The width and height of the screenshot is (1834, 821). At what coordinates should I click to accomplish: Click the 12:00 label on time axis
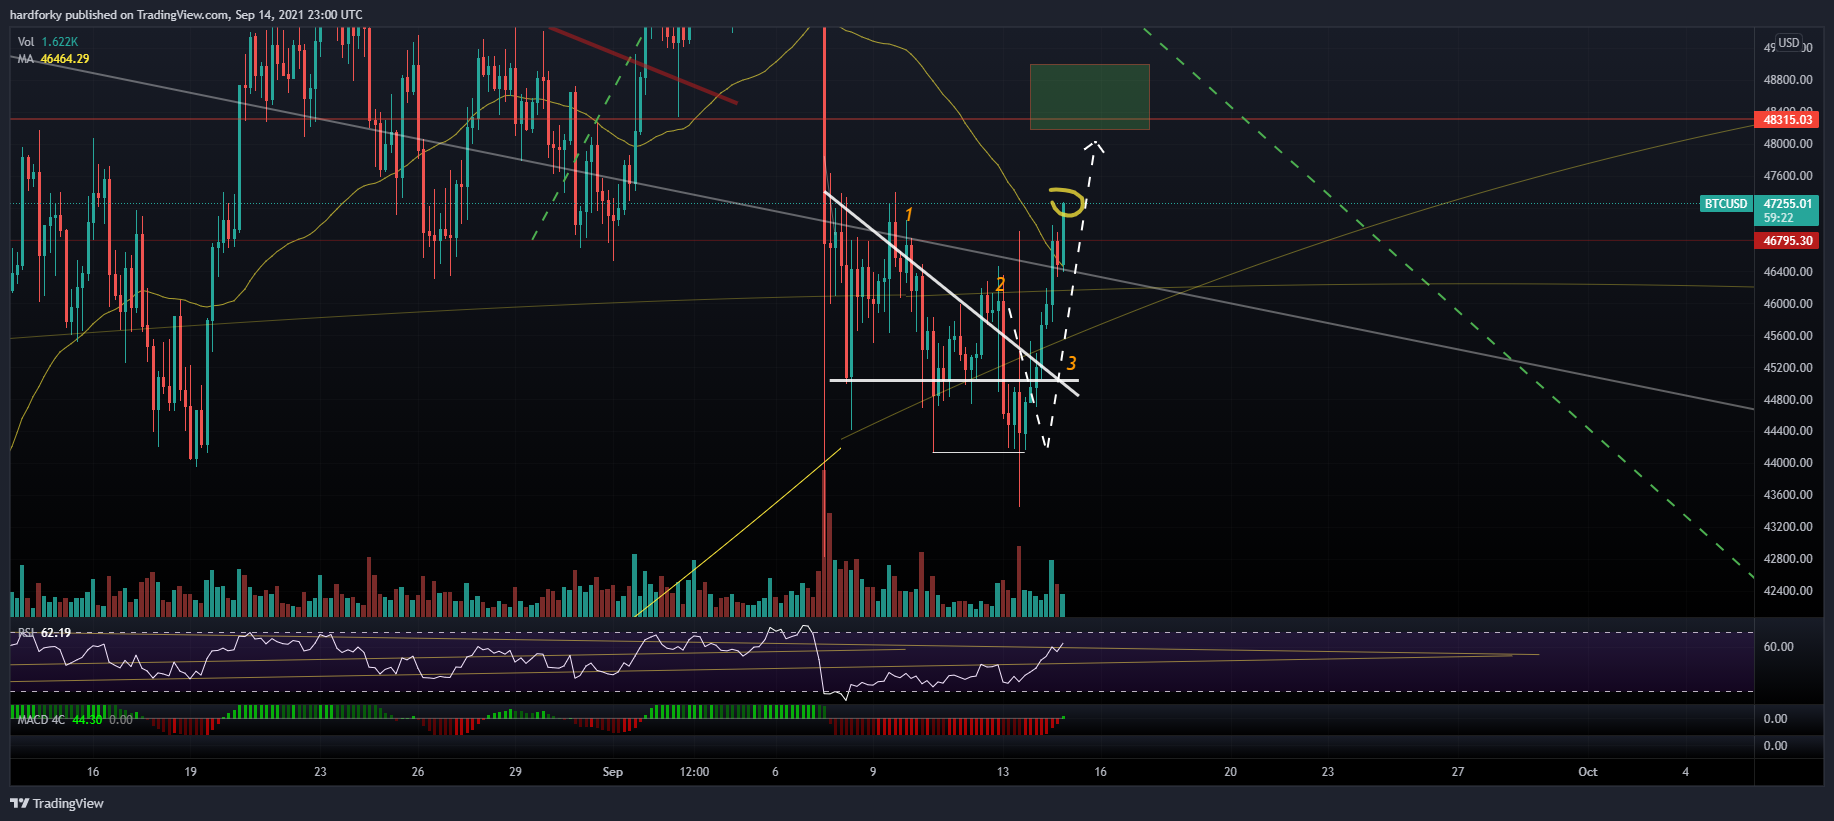(x=694, y=772)
